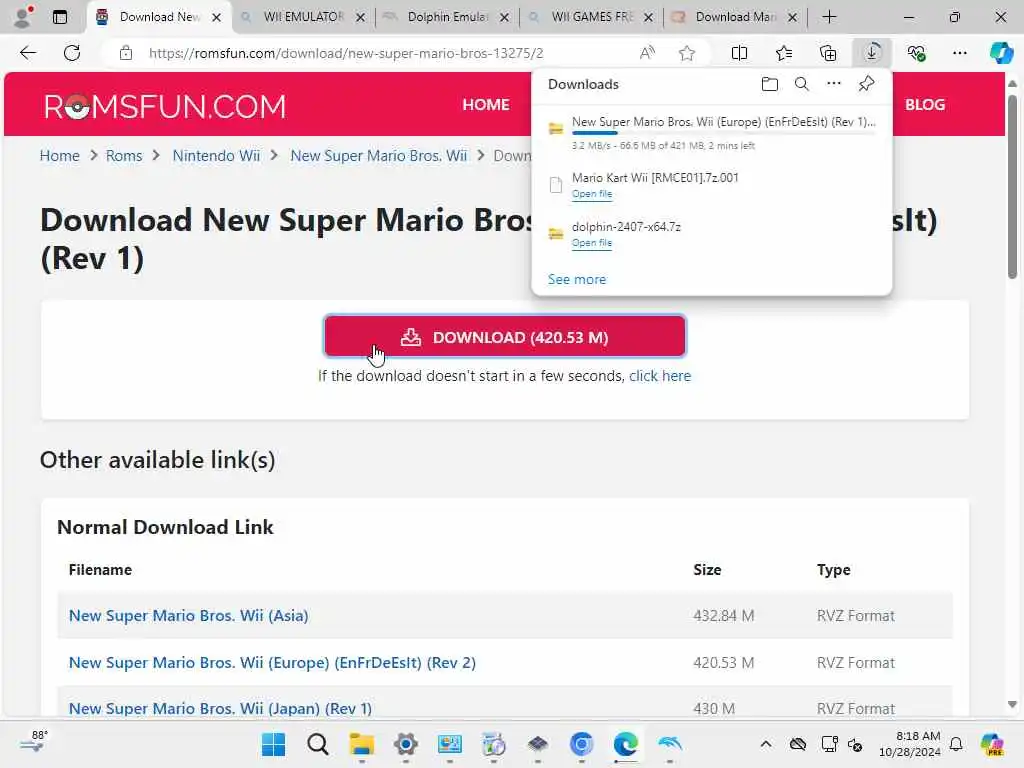Open Edge Settings and more menu

coord(959,53)
